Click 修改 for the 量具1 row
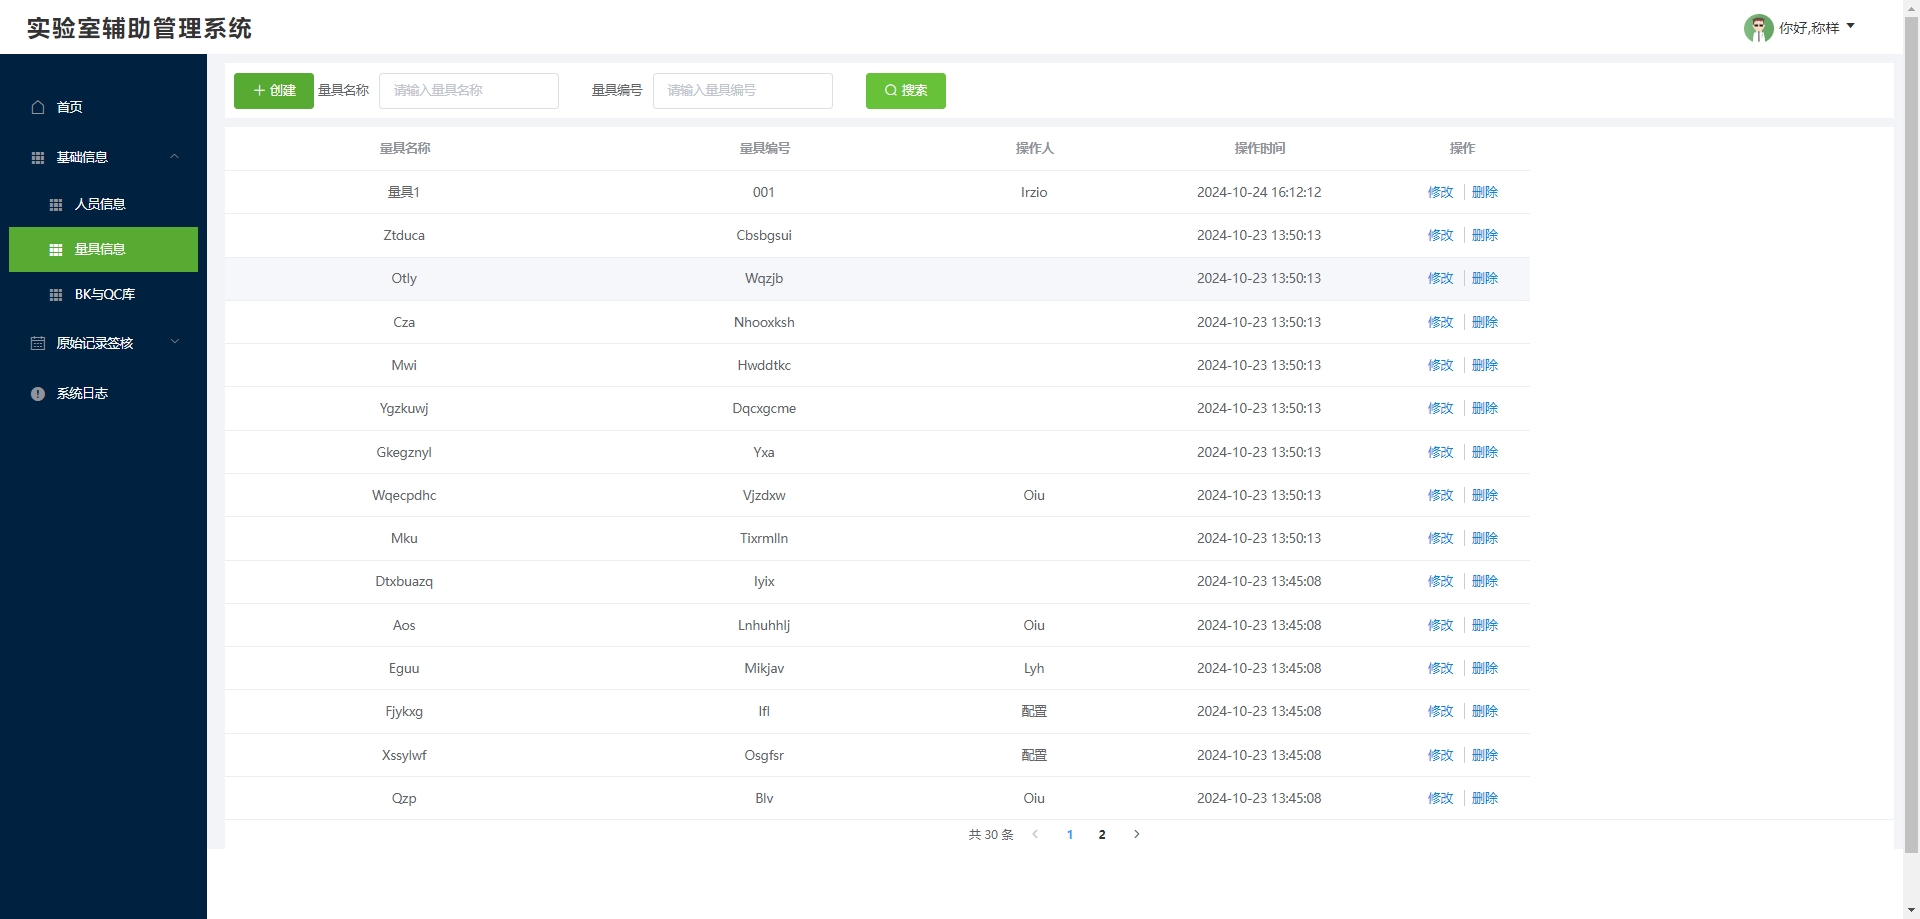1920x919 pixels. (1440, 192)
